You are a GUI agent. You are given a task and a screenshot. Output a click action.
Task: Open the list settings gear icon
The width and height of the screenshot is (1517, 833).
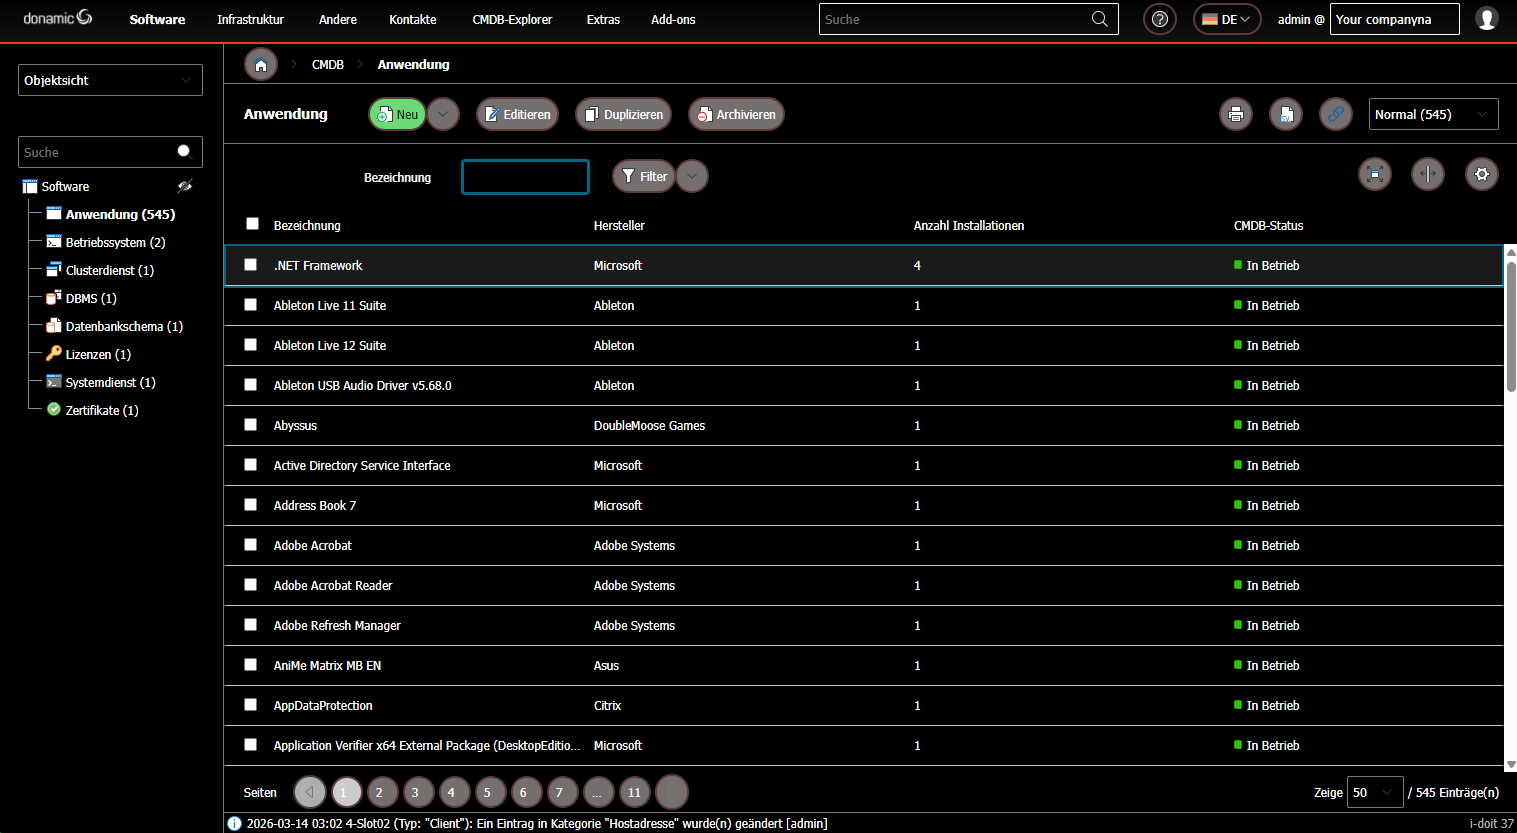pos(1482,174)
